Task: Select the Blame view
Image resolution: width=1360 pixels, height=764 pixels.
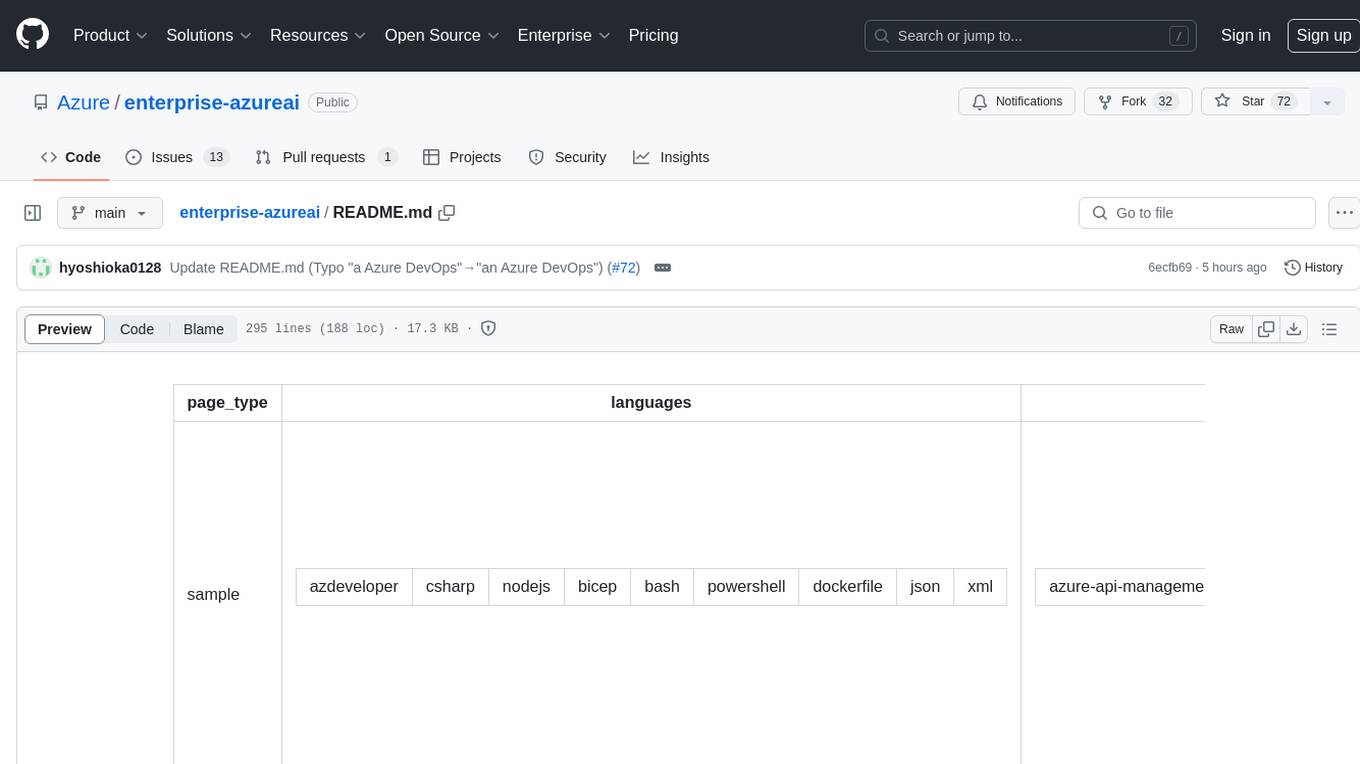Action: pyautogui.click(x=203, y=329)
